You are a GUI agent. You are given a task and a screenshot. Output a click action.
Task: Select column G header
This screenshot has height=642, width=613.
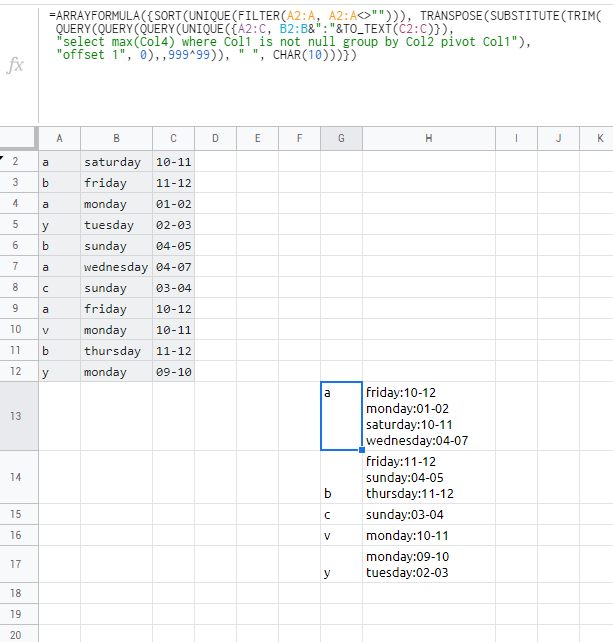342,138
